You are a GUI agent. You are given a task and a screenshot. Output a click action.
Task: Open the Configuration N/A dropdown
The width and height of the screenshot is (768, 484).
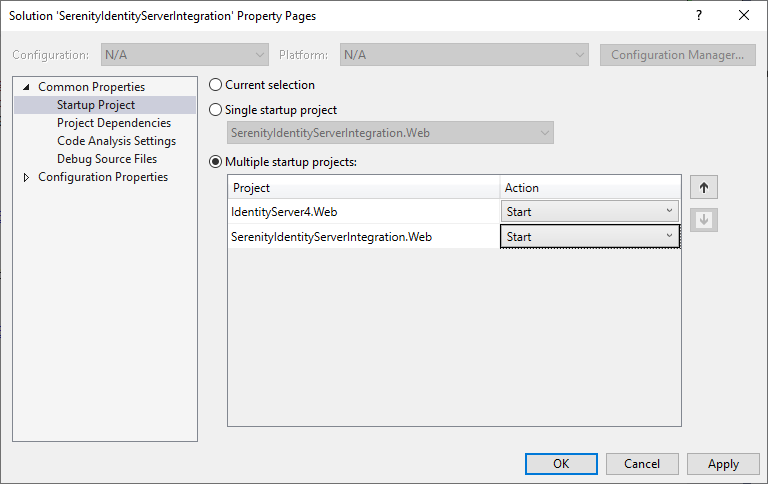(185, 54)
